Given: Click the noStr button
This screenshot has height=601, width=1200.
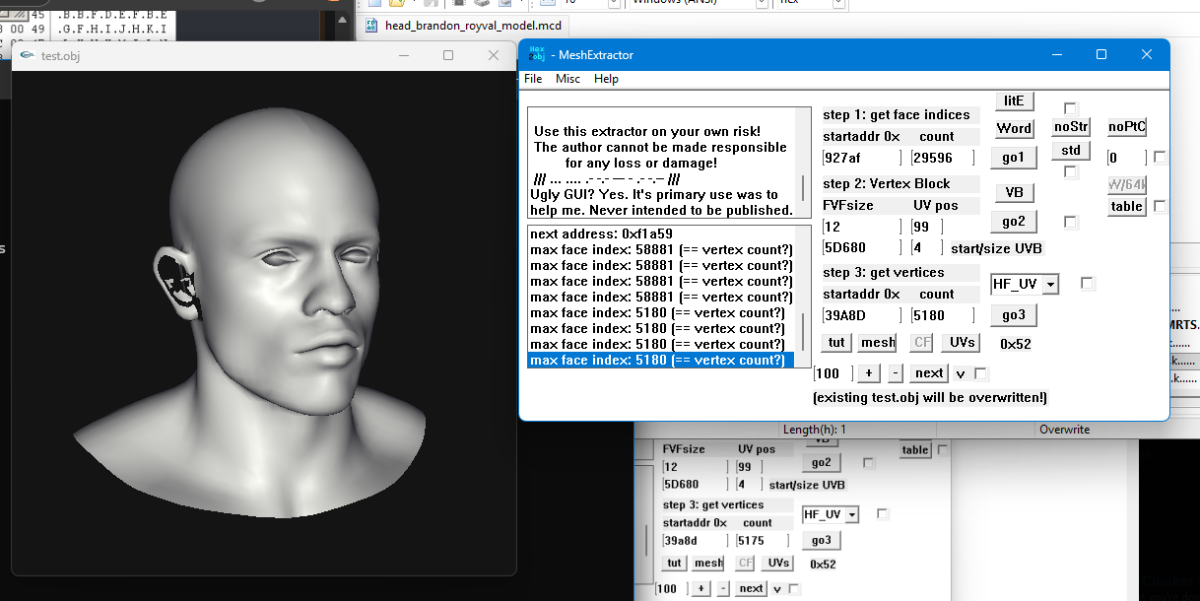Looking at the screenshot, I should [1071, 127].
